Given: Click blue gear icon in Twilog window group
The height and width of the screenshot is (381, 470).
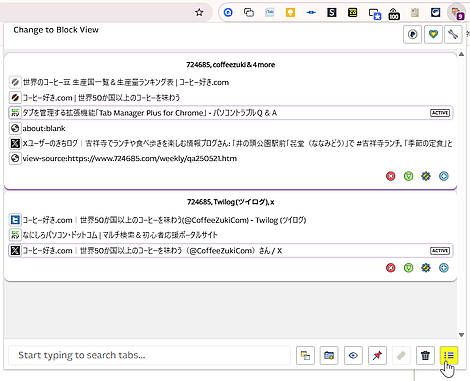Looking at the screenshot, I should point(426,268).
